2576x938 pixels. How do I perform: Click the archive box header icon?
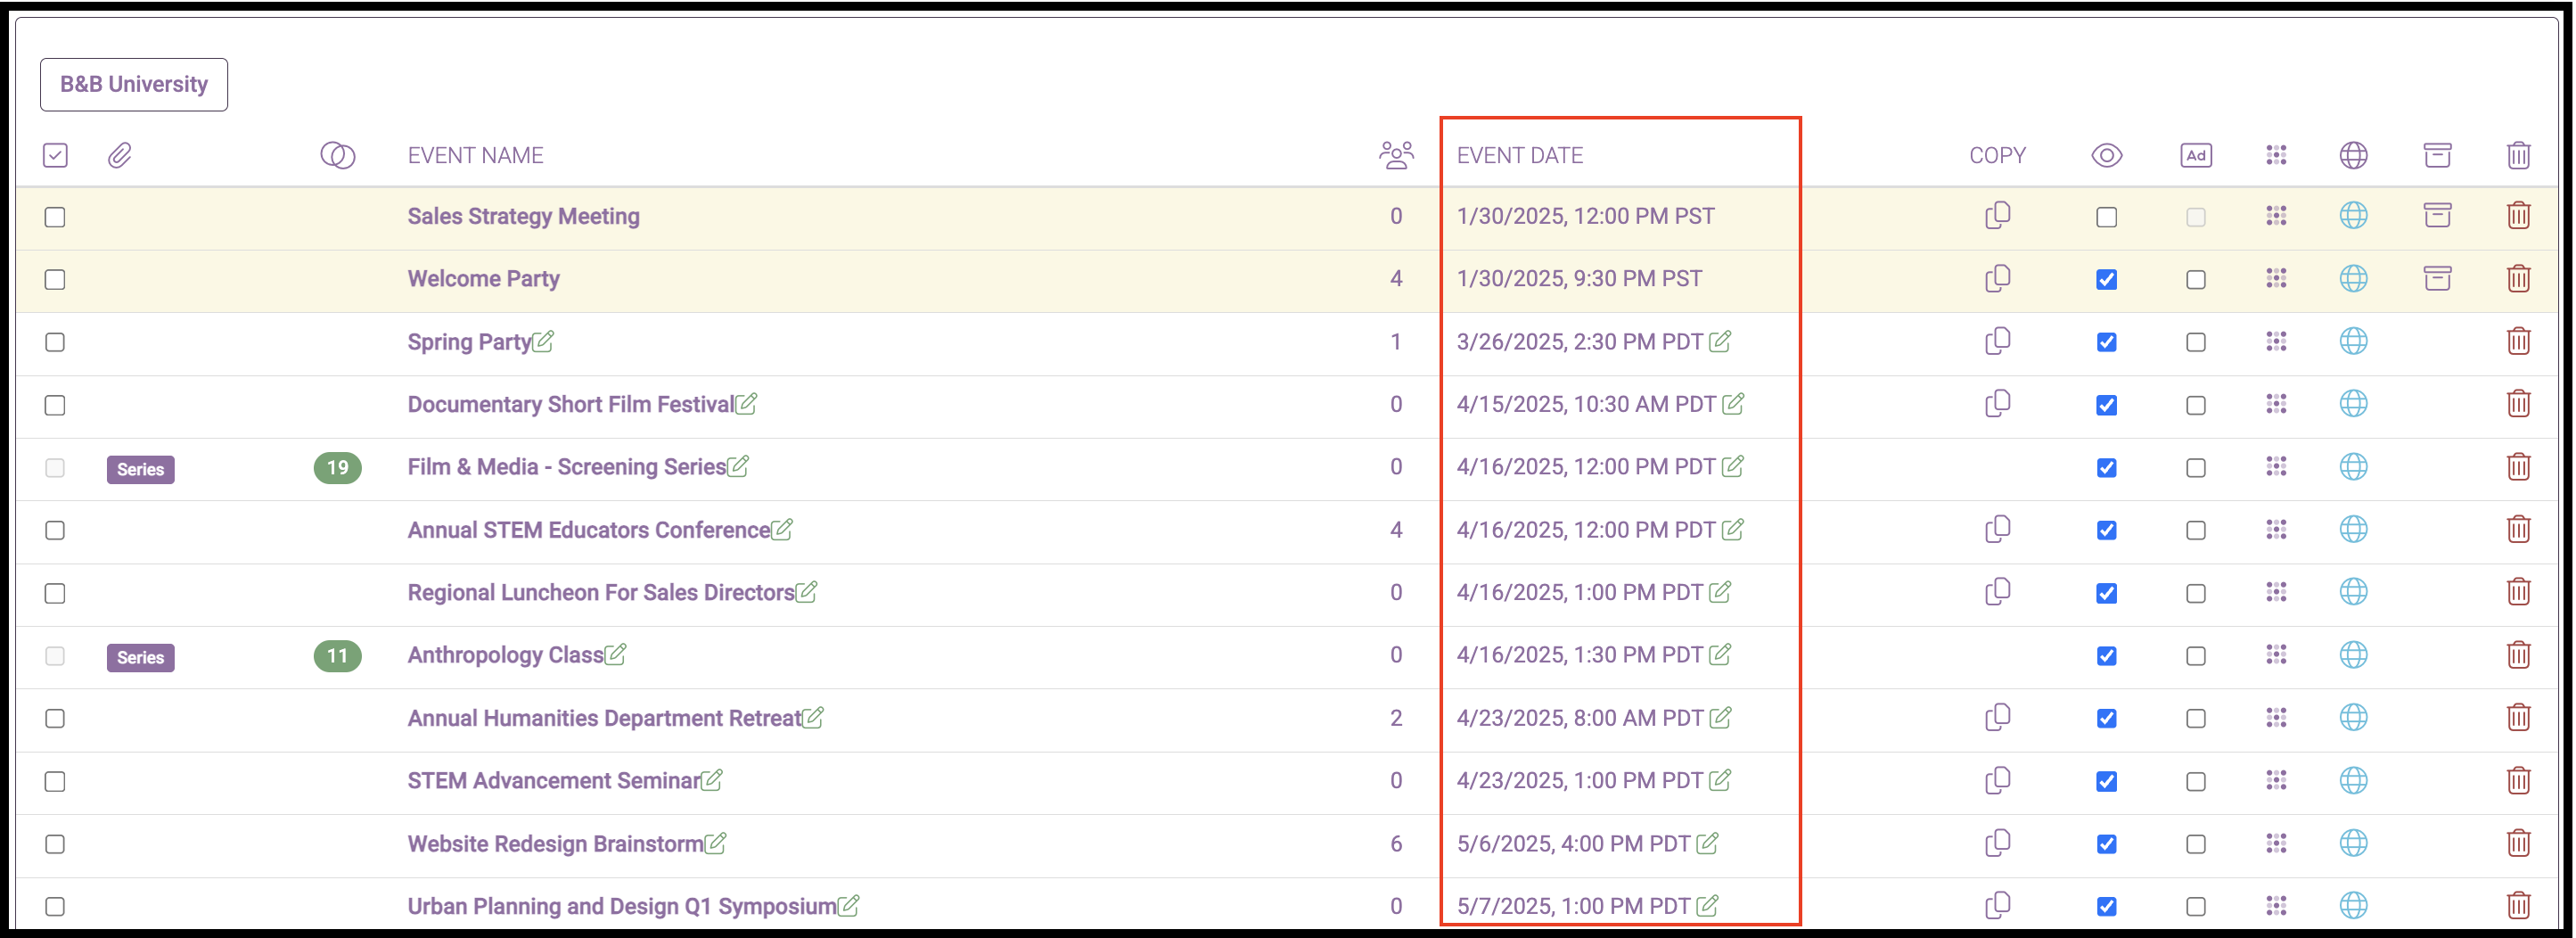pos(2438,155)
